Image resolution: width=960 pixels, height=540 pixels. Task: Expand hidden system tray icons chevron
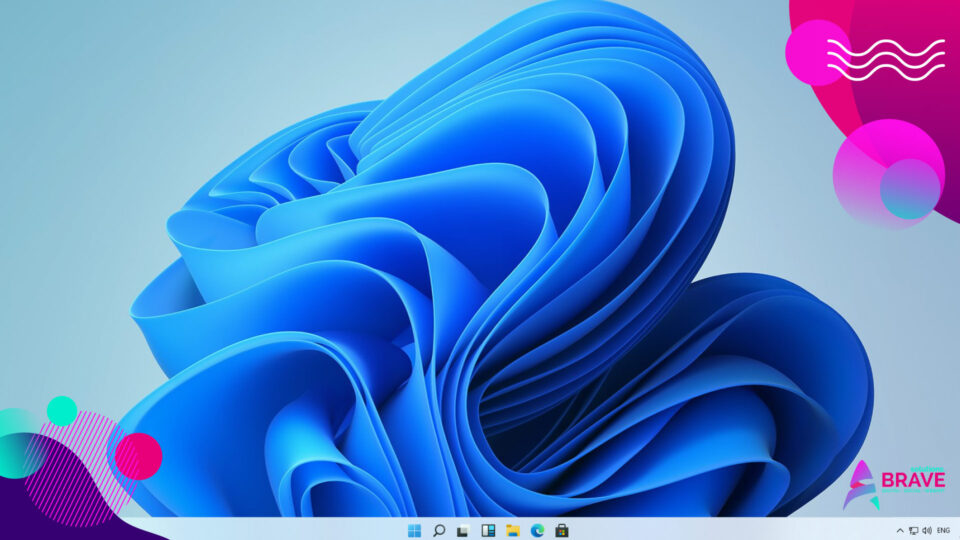click(899, 531)
